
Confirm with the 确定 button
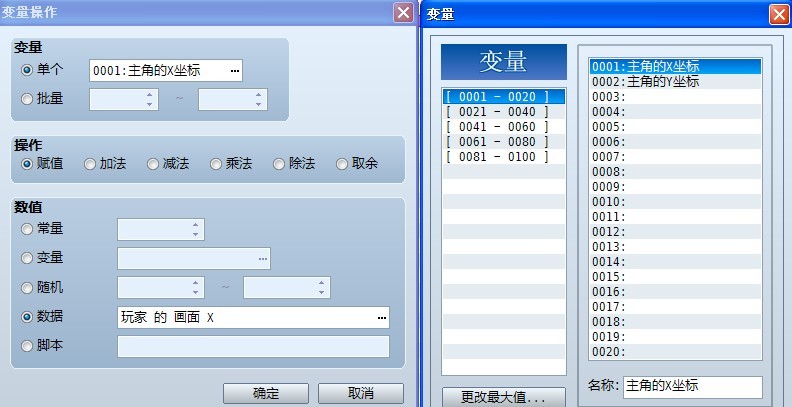click(x=266, y=393)
